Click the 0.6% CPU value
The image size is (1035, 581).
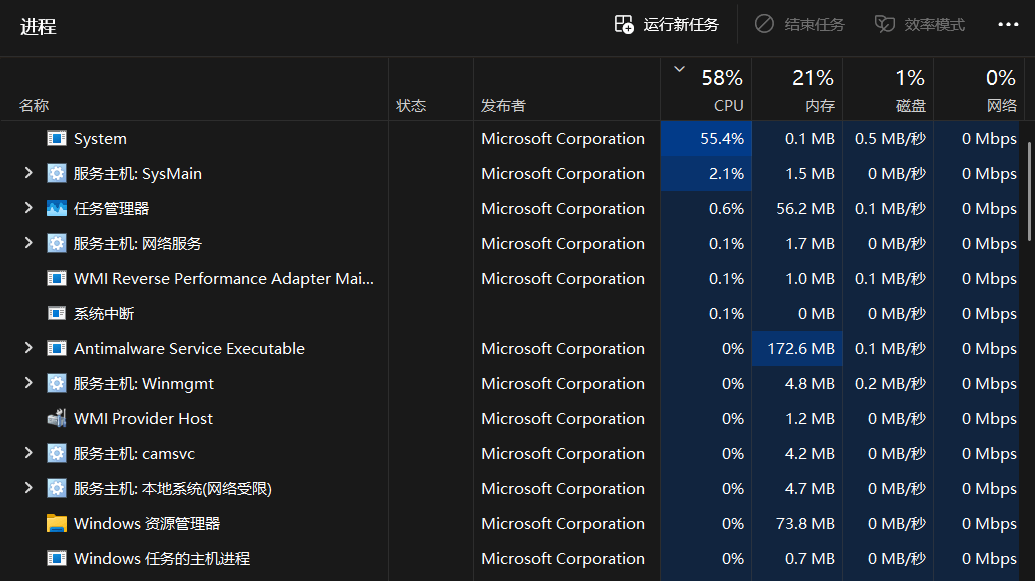(726, 209)
